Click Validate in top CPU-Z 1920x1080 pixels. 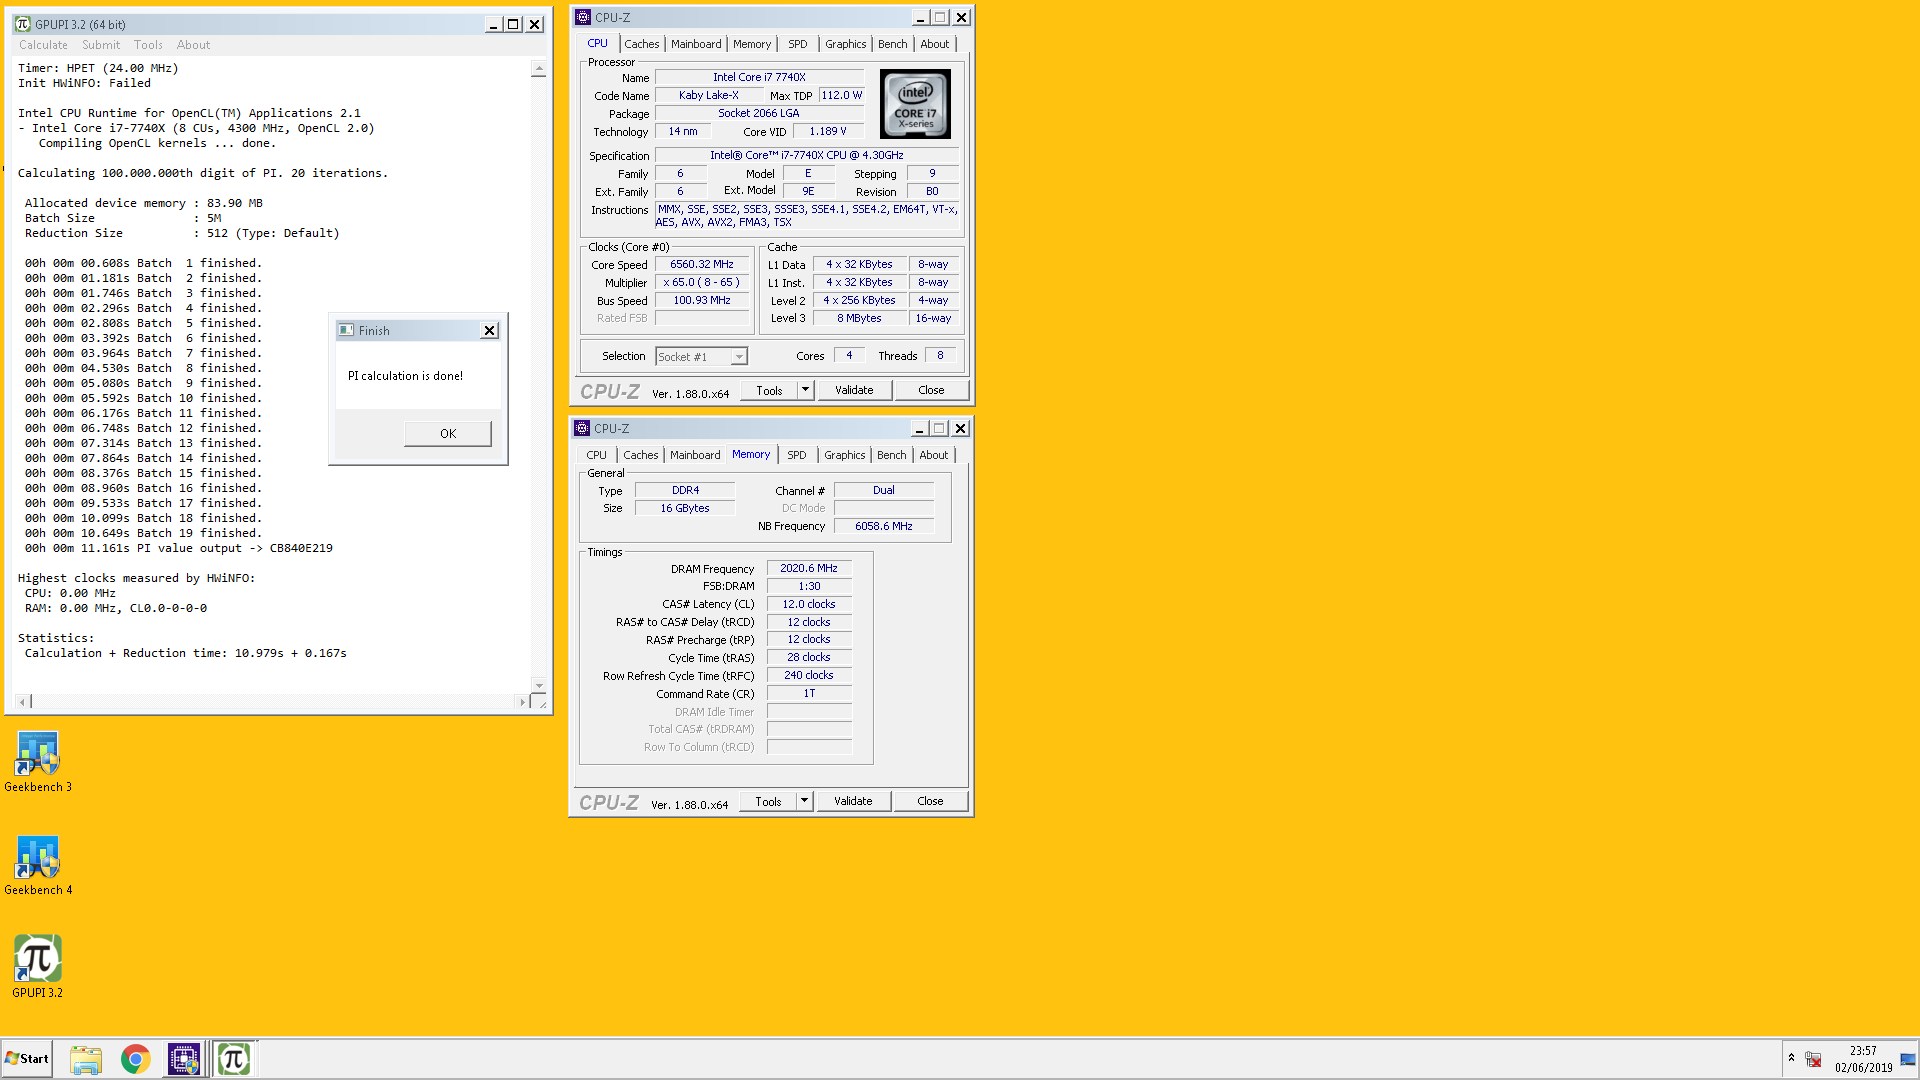coord(854,391)
